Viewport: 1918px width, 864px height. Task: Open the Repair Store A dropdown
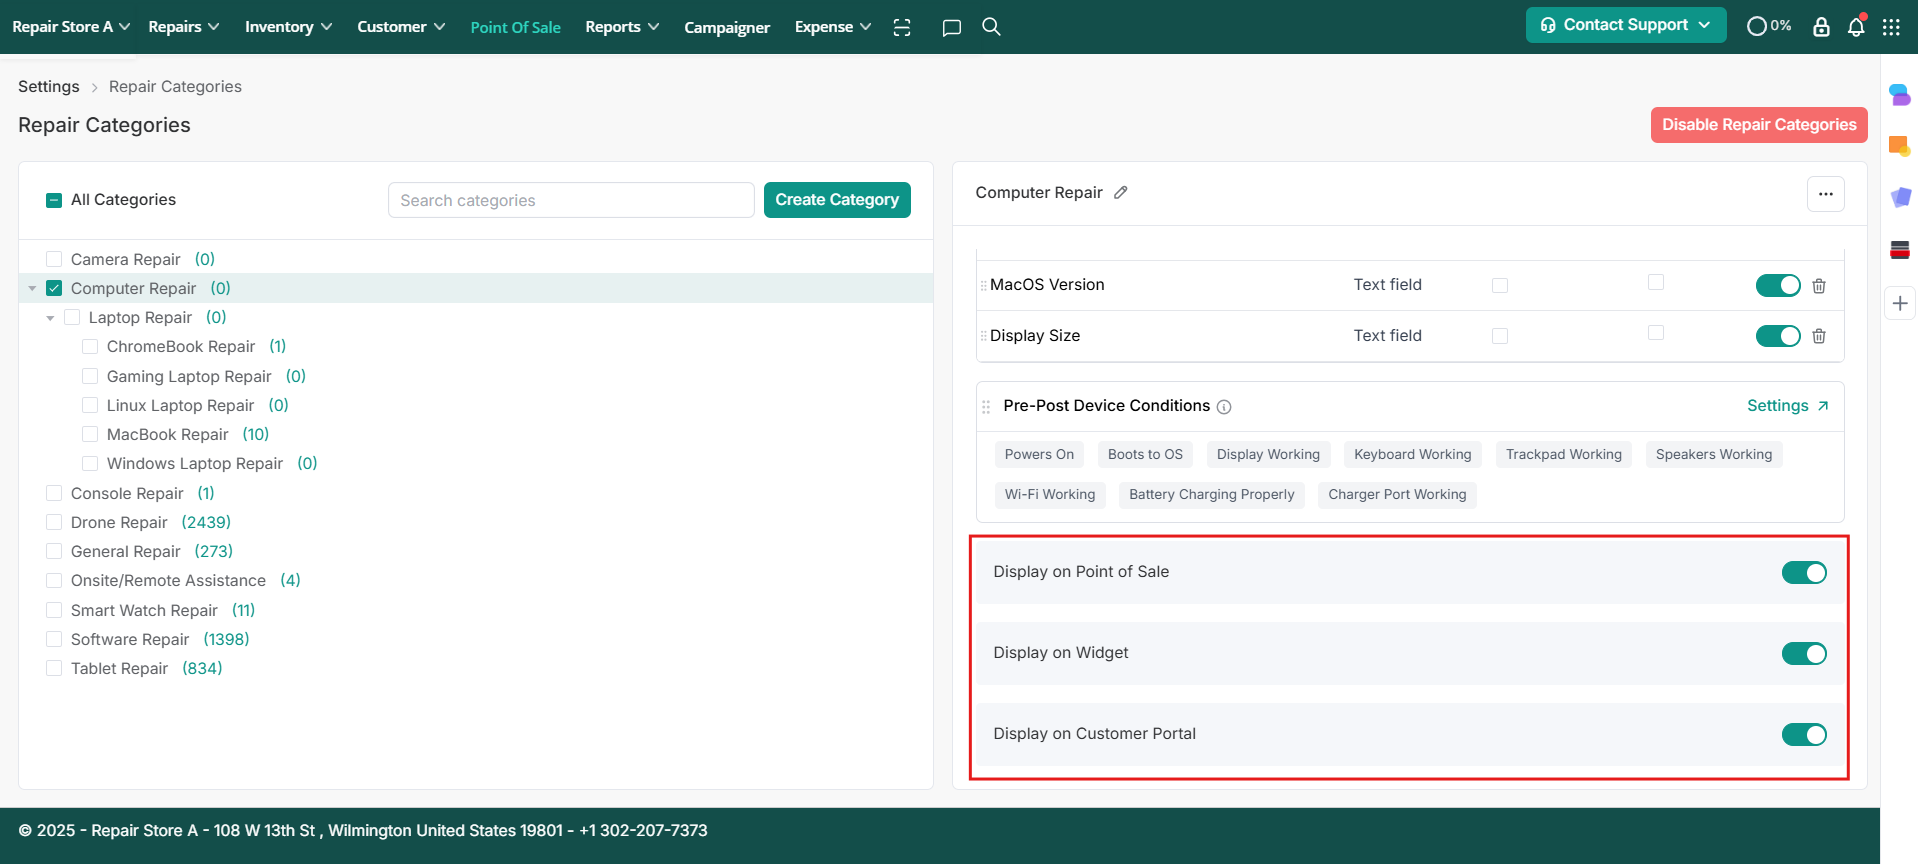pos(70,27)
